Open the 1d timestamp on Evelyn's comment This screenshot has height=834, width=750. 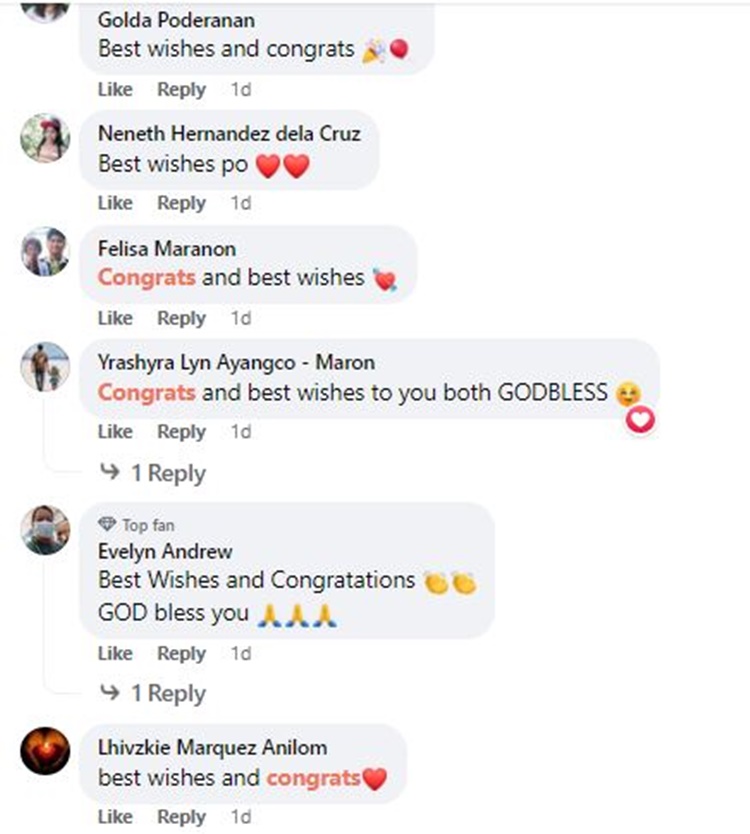pos(240,653)
